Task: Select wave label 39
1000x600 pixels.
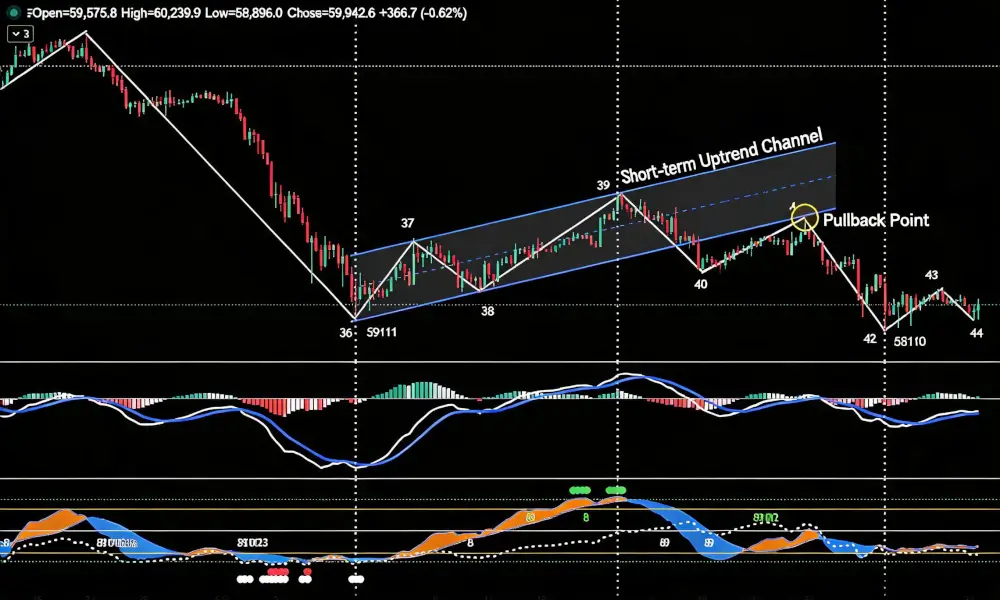Action: coord(603,186)
